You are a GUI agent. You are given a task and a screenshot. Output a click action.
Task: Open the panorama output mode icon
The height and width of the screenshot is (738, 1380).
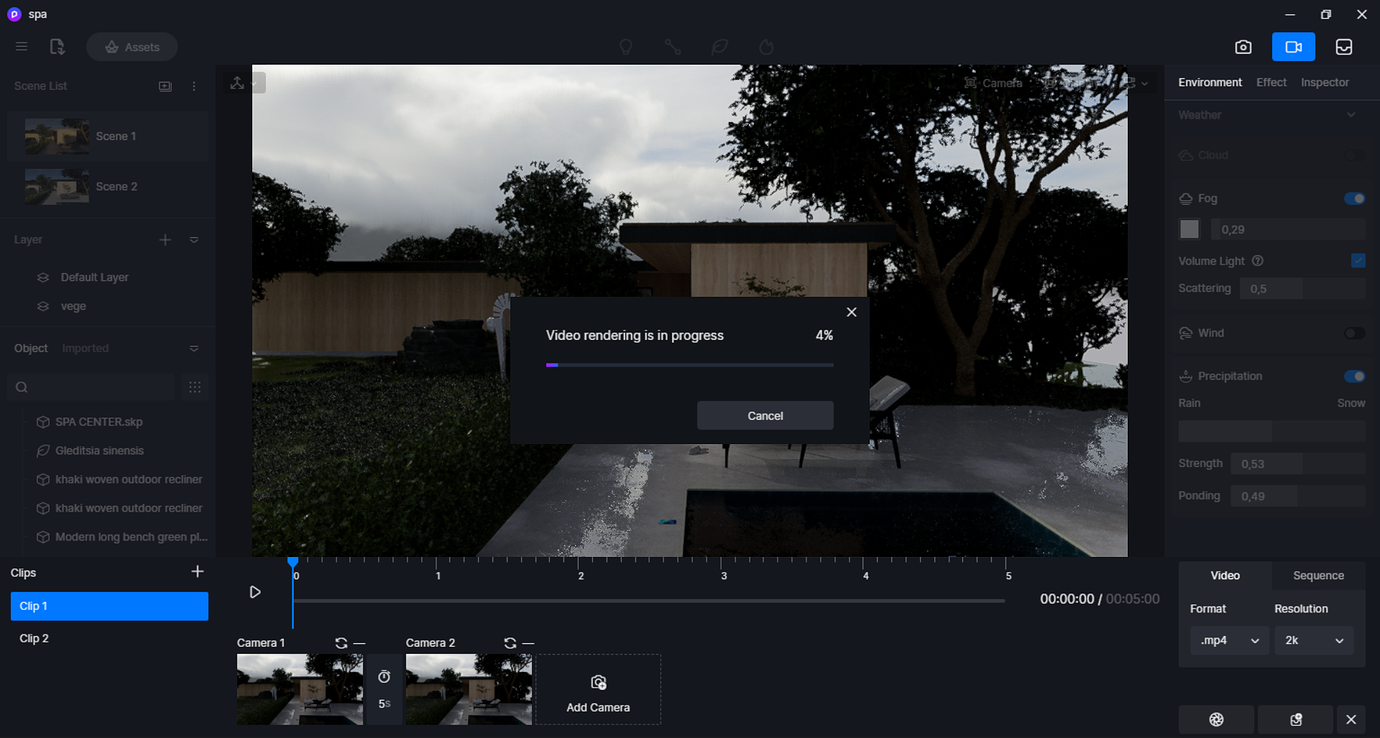1344,47
